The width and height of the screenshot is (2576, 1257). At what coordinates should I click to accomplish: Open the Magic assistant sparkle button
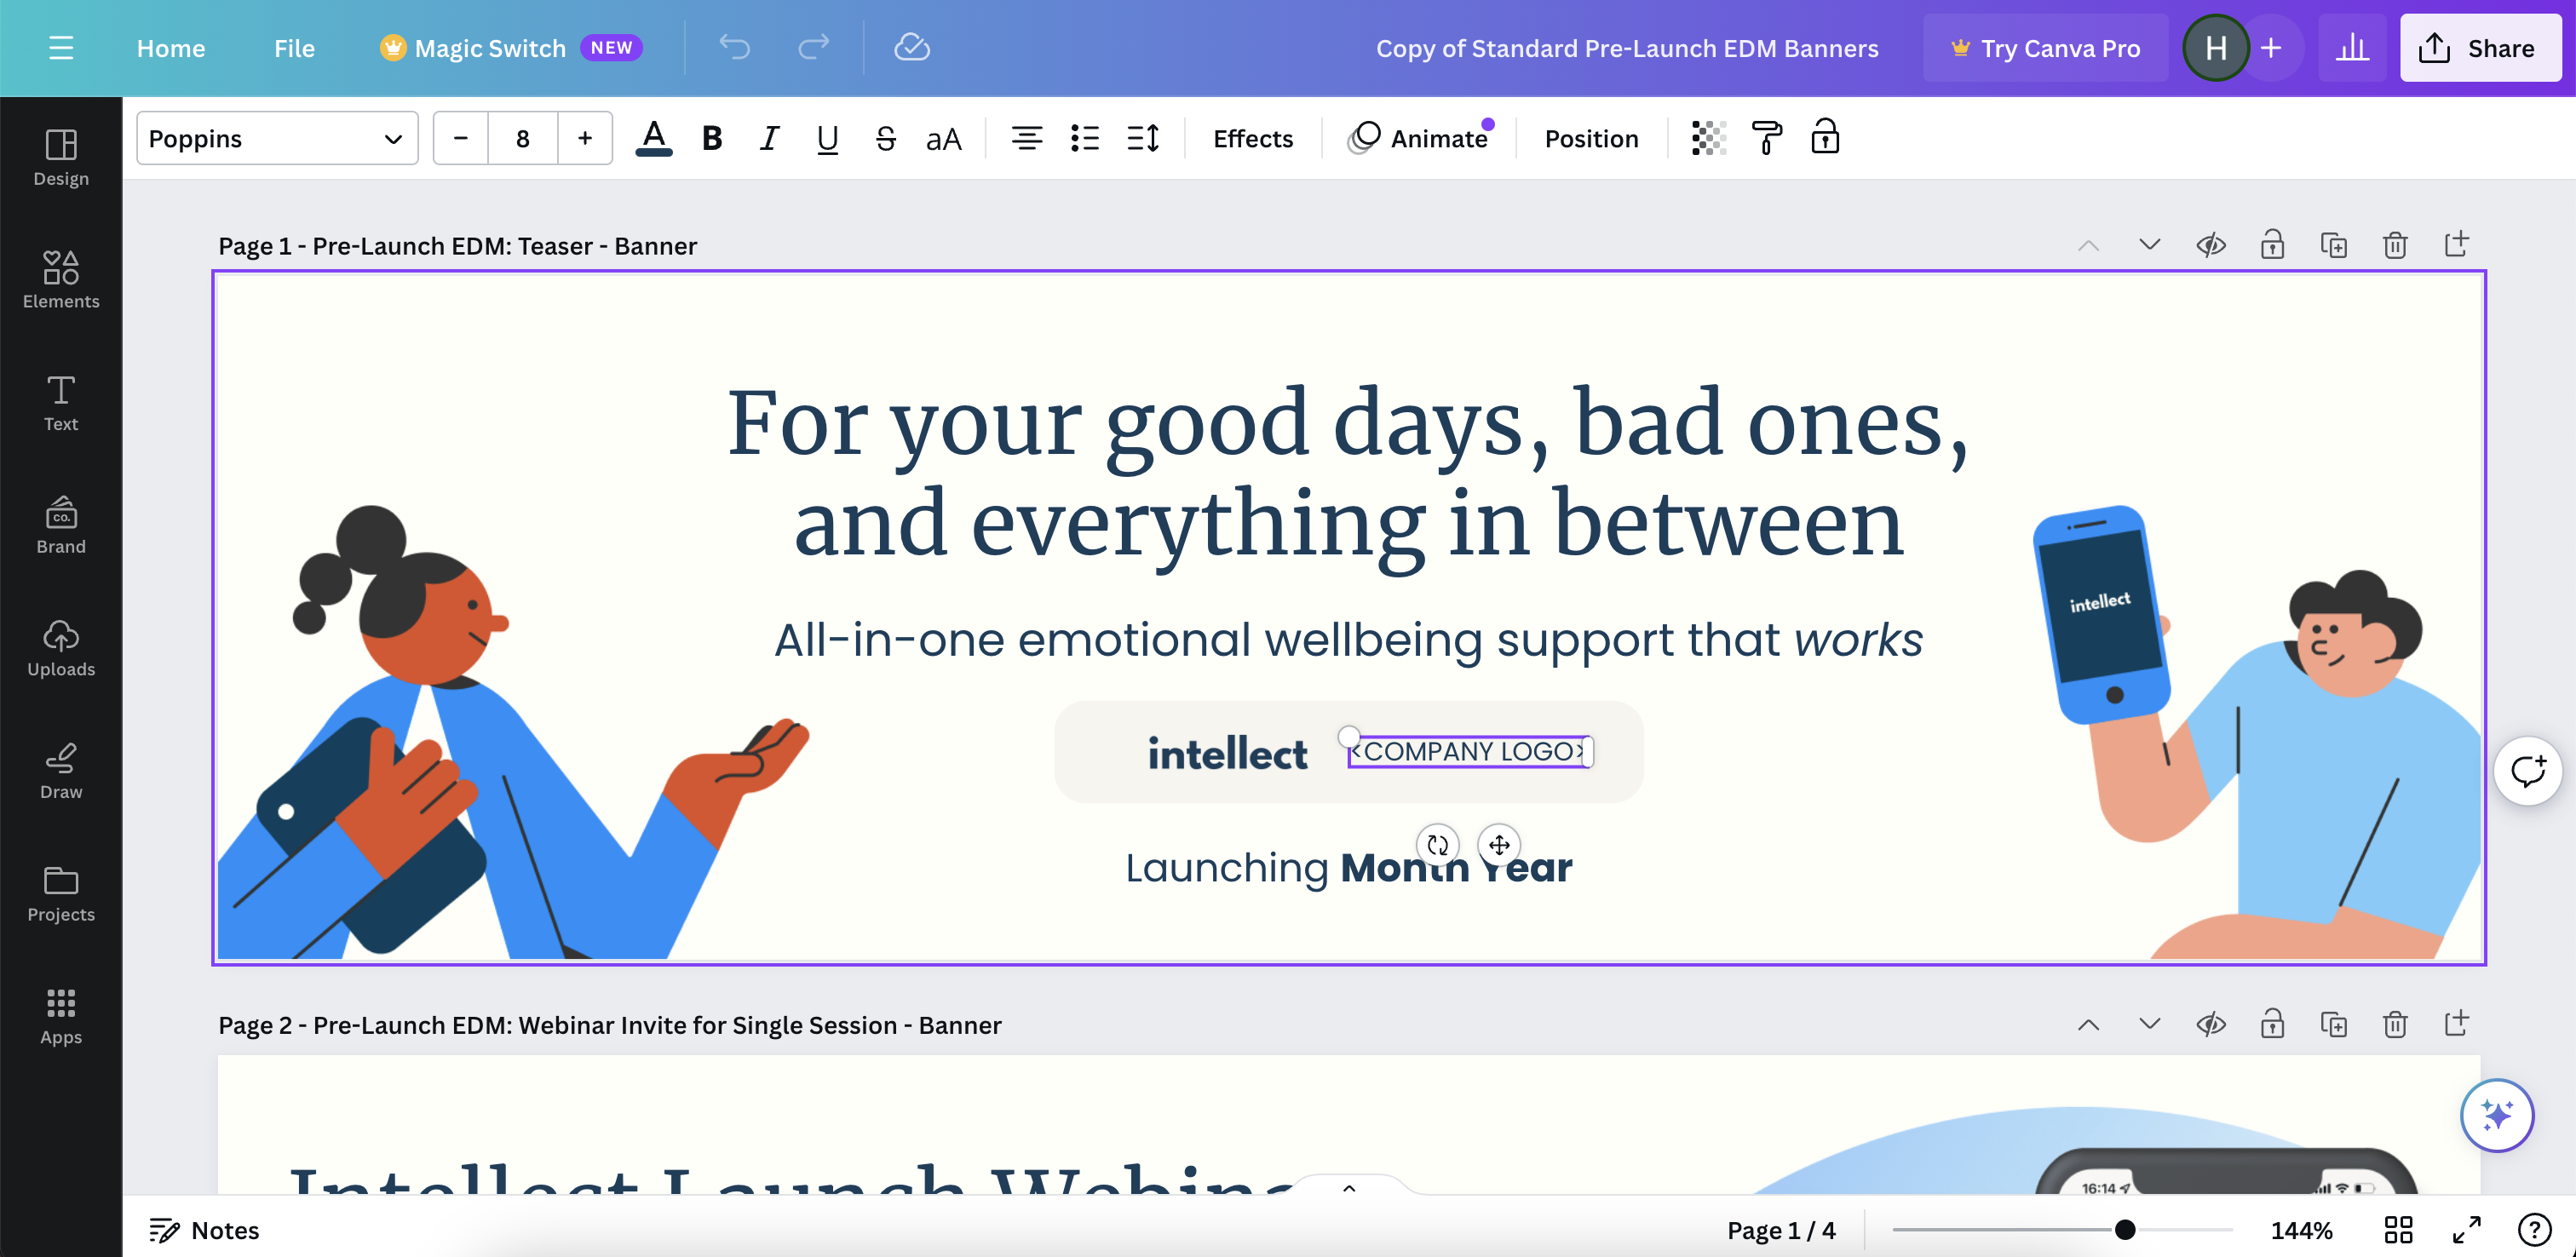(x=2496, y=1115)
